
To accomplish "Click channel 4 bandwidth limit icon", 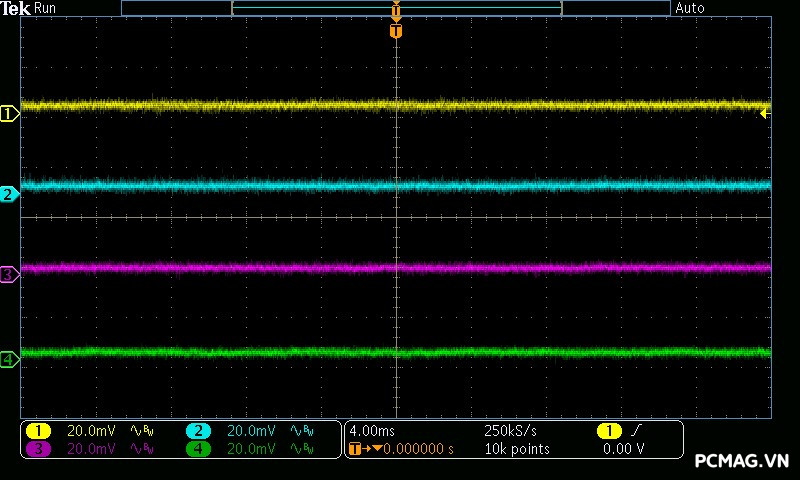I will pos(301,449).
